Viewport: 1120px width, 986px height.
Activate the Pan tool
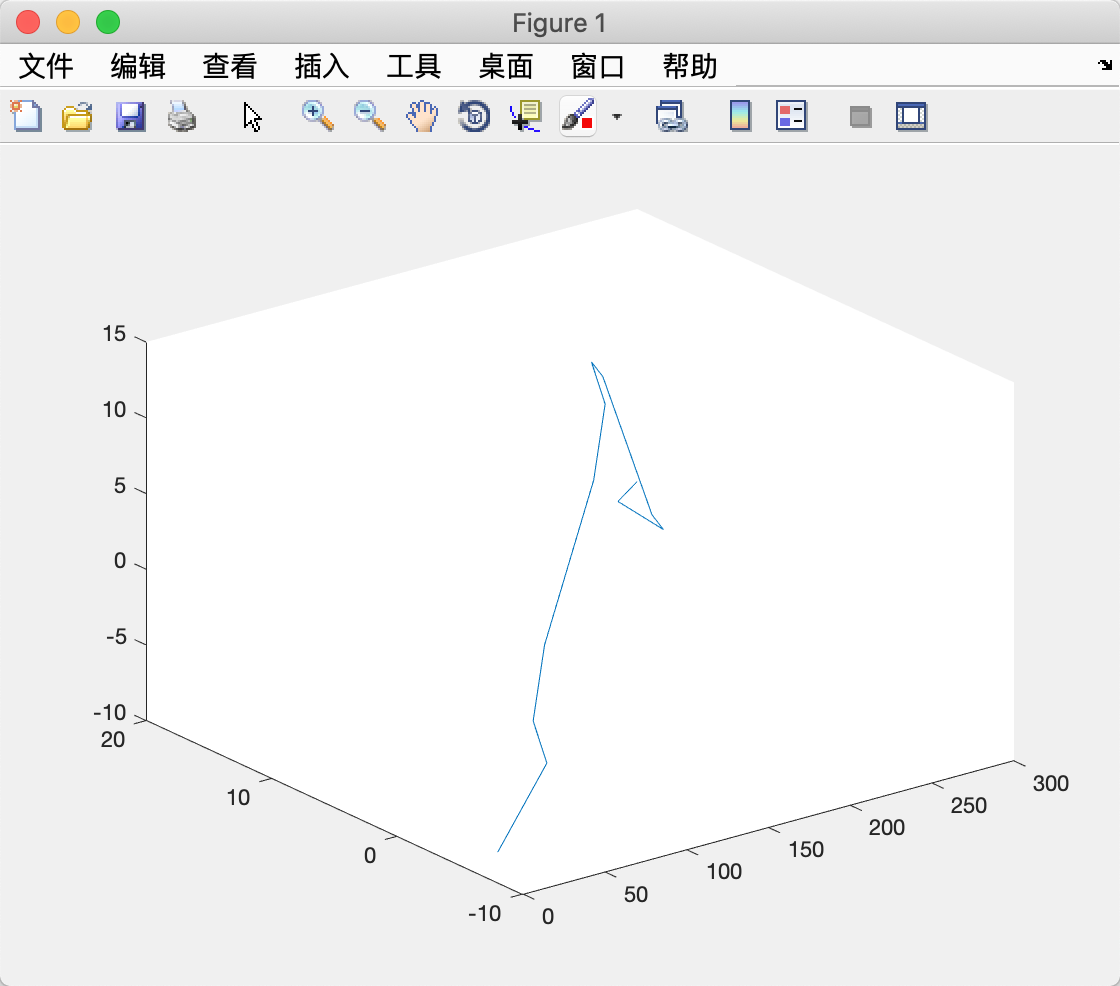click(x=421, y=116)
